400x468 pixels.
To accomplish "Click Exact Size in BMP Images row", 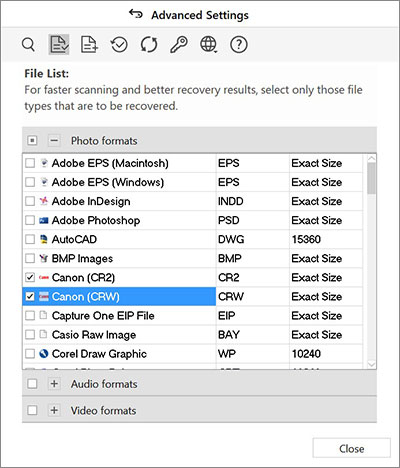I will click(x=317, y=258).
